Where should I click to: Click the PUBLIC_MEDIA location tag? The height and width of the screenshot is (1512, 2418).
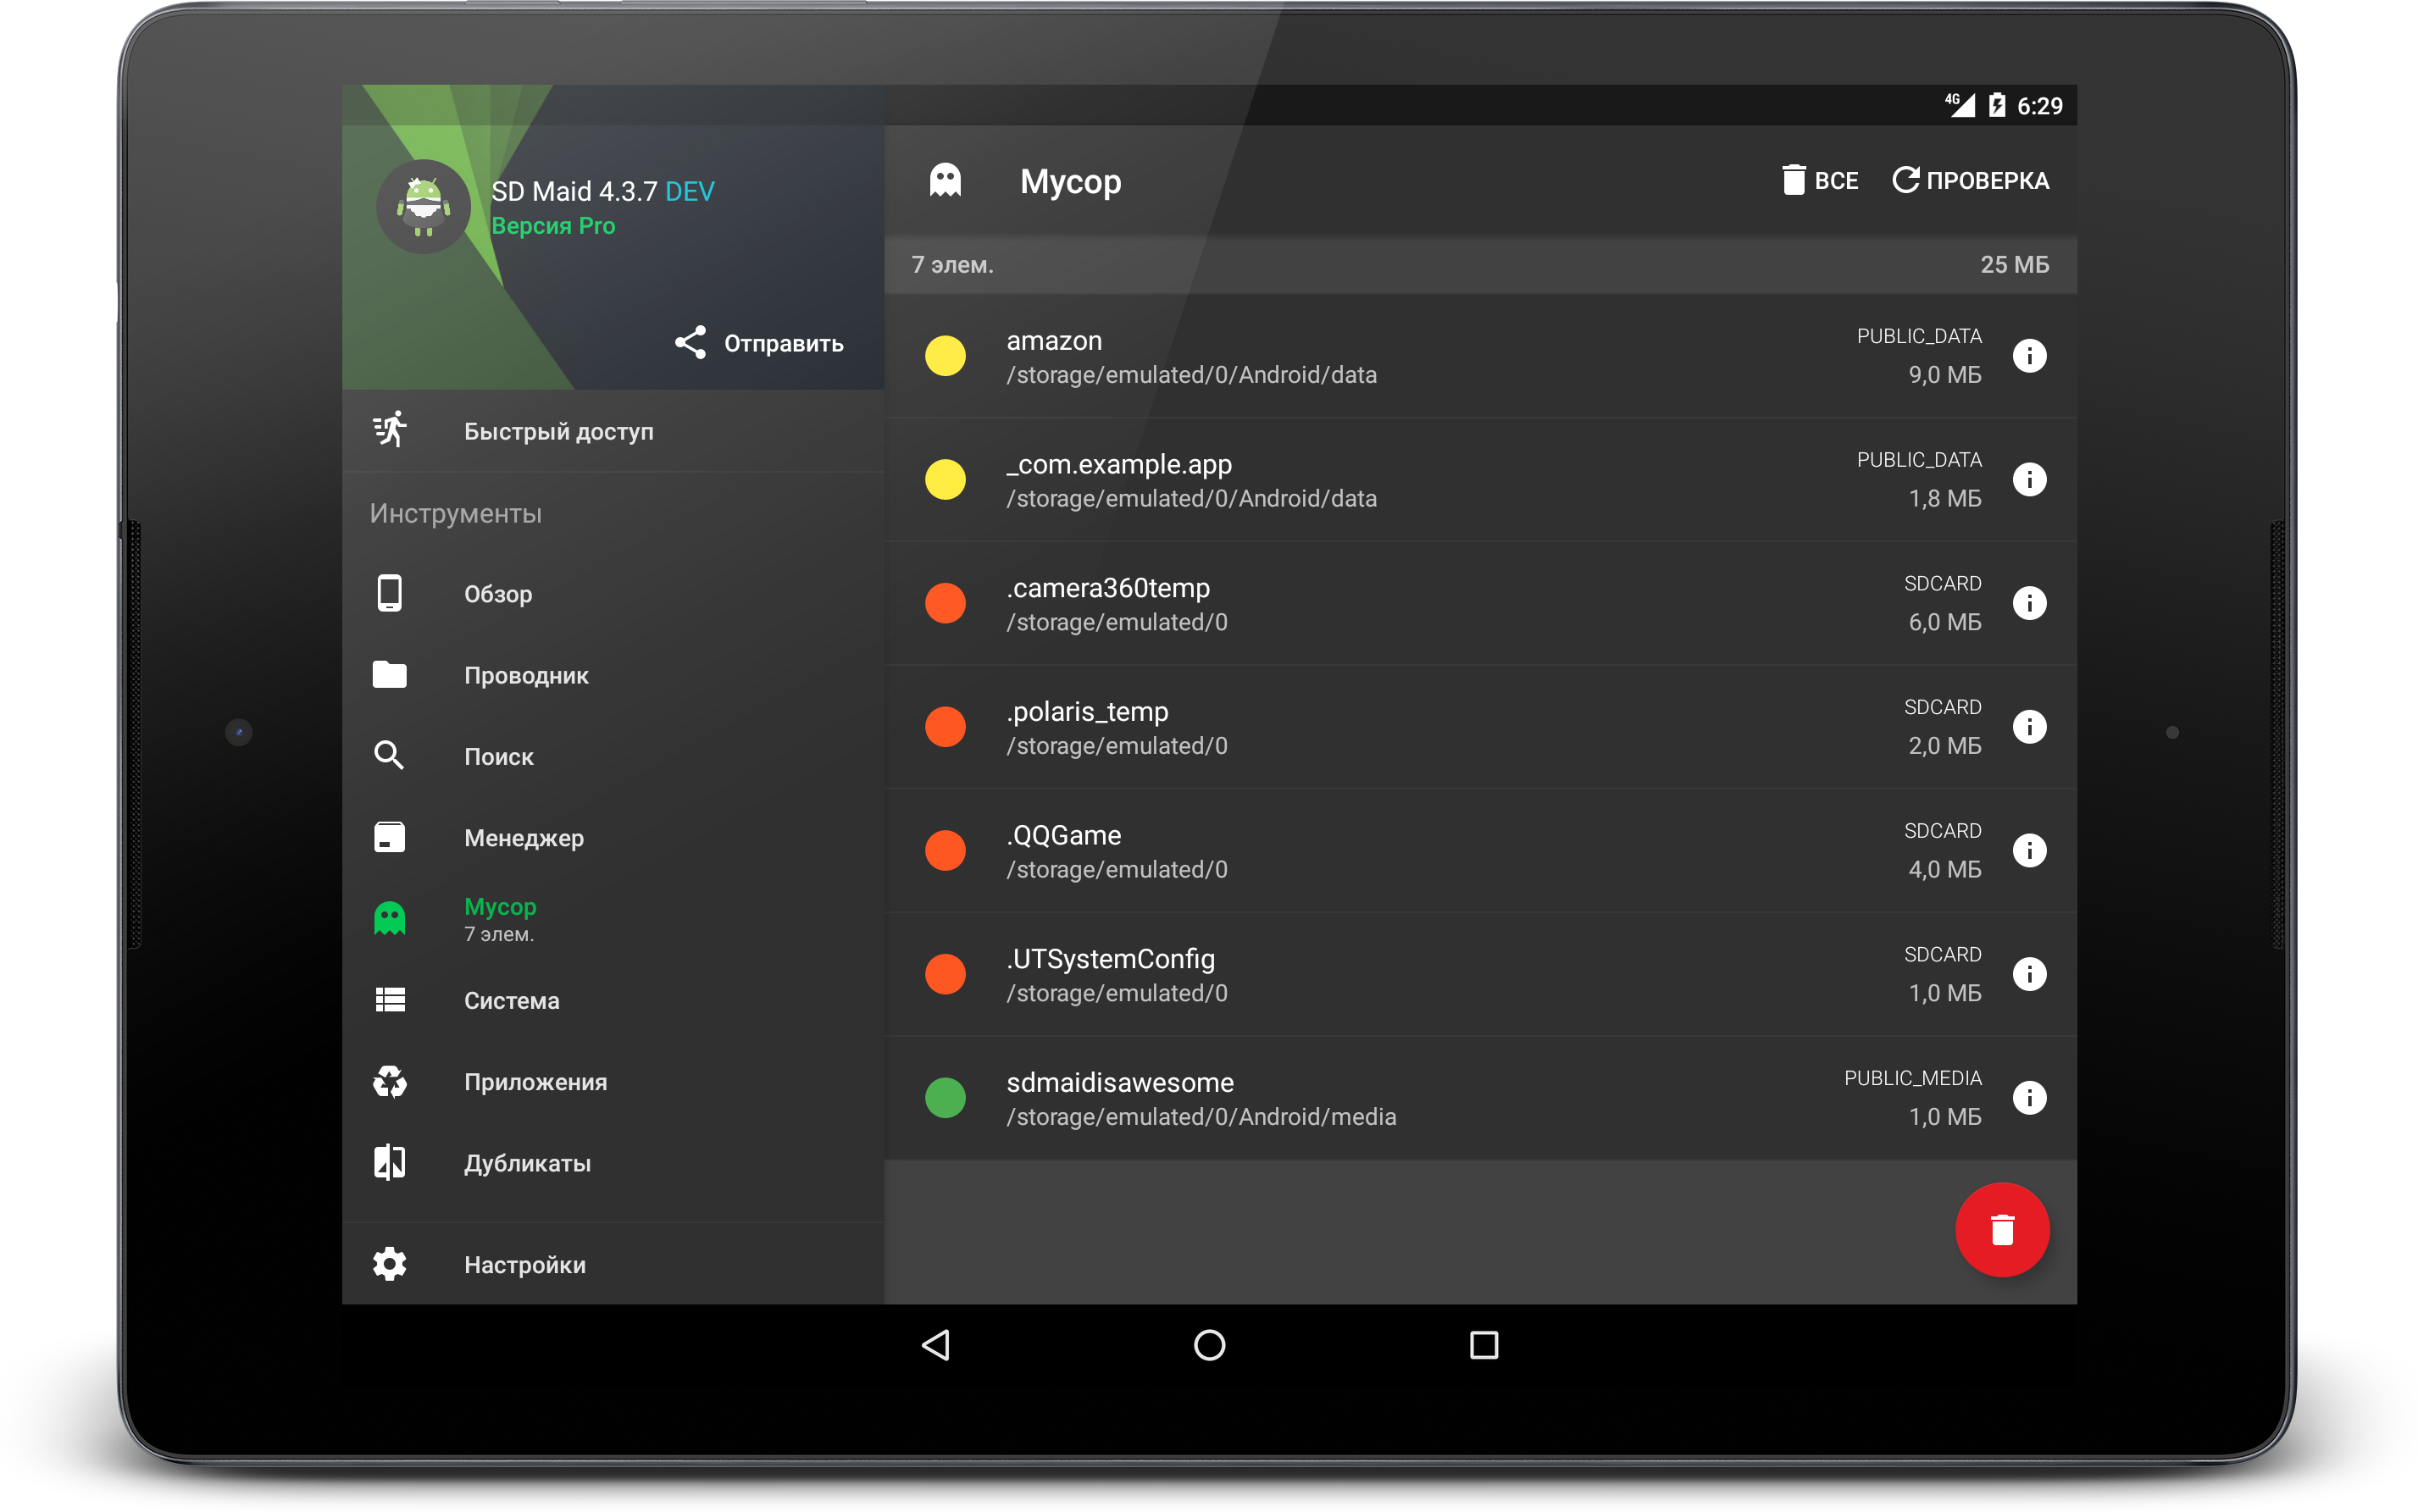(x=1912, y=1078)
